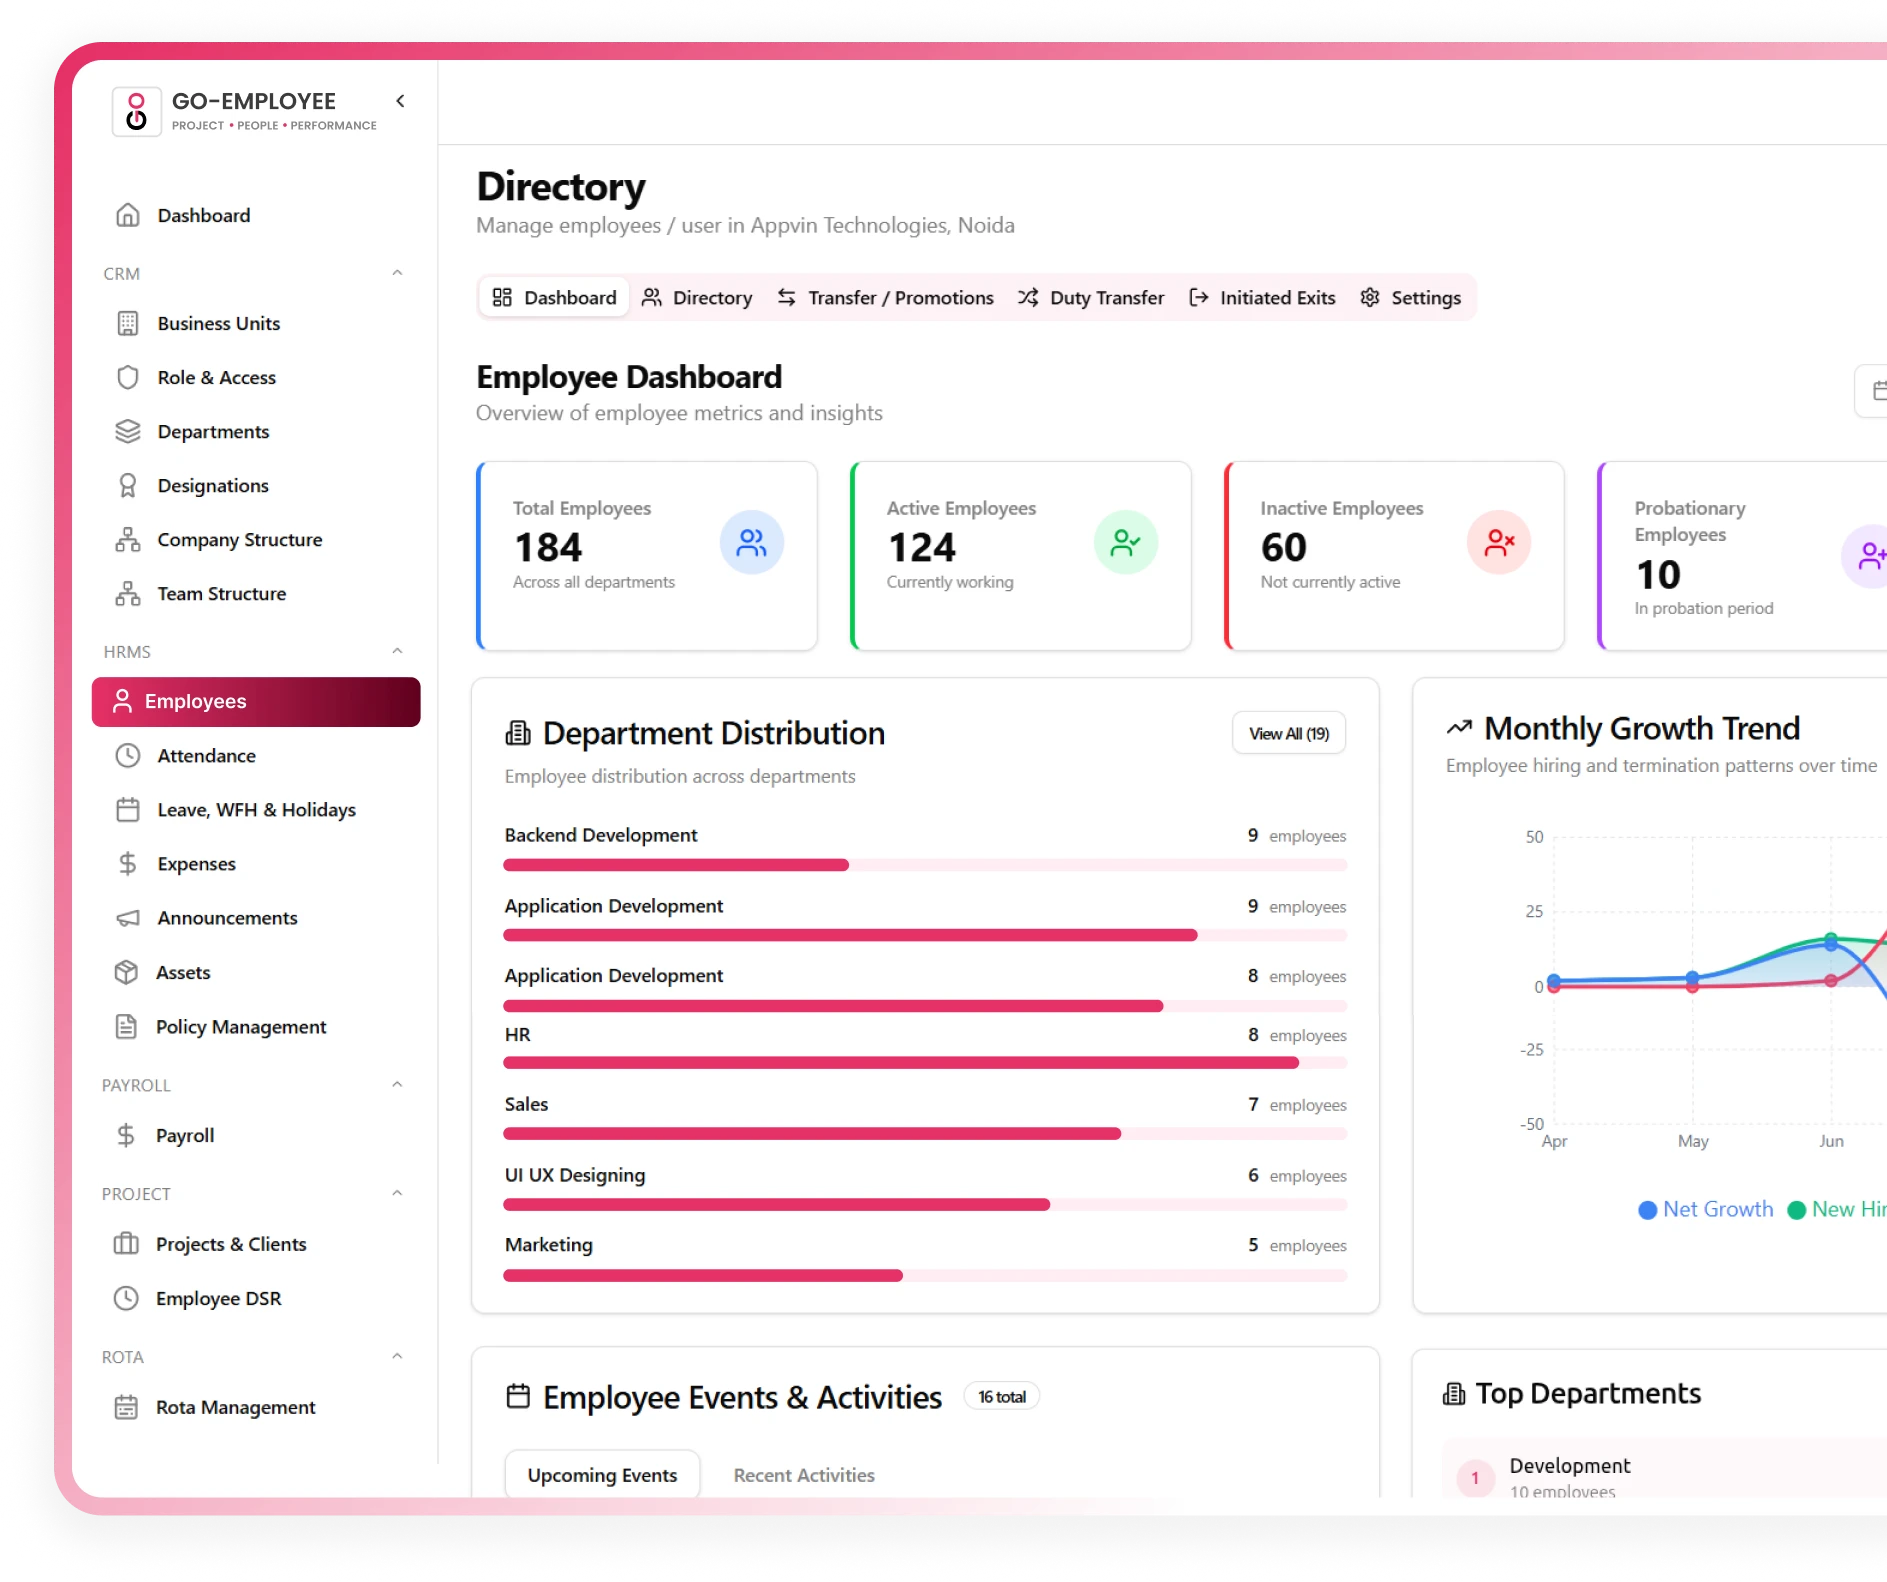The image size is (1887, 1582).
Task: Click the Top Departments building icon
Action: click(1454, 1394)
